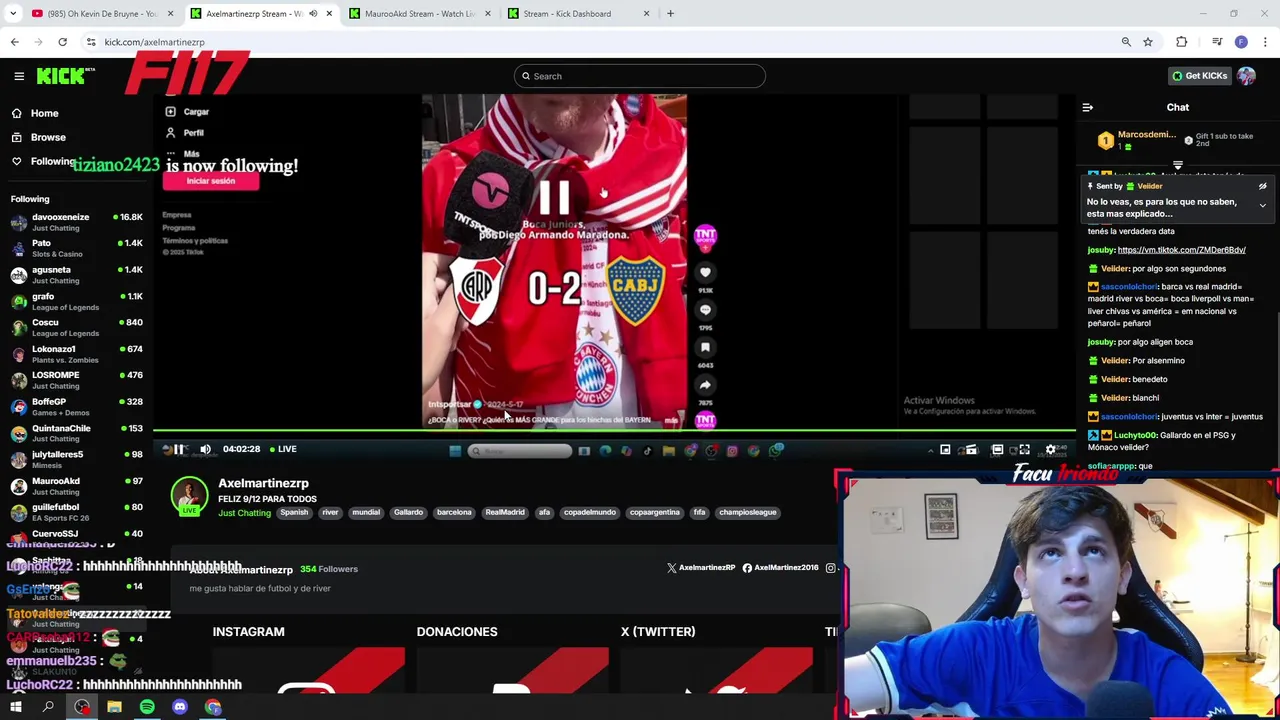Screen dimensions: 1280x720
Task: Open BoffeGP channel in Following list
Action: coord(77,407)
